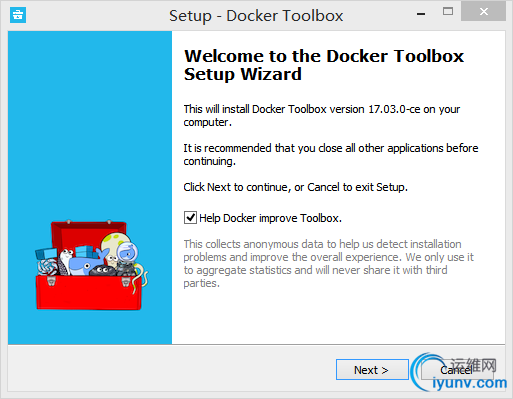Click the black blob character with eyes
This screenshot has height=399, width=513.
pos(103,270)
